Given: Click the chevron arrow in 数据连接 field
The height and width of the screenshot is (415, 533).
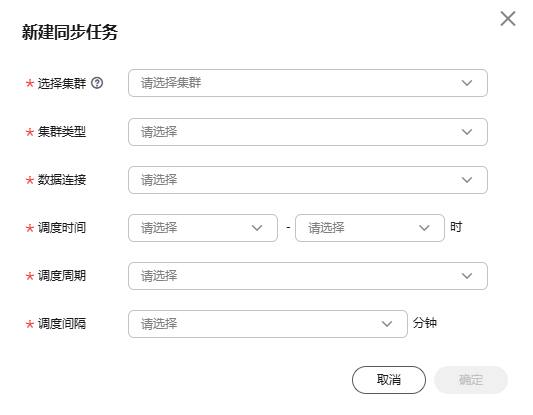Looking at the screenshot, I should pos(467,180).
